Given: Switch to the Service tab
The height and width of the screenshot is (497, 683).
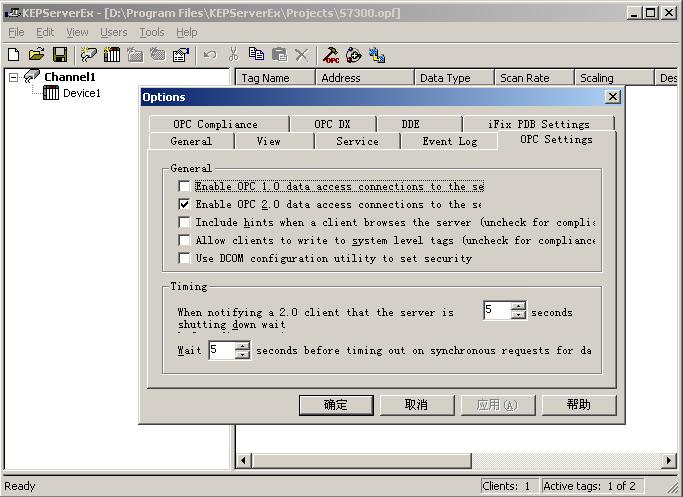Looking at the screenshot, I should coord(357,141).
